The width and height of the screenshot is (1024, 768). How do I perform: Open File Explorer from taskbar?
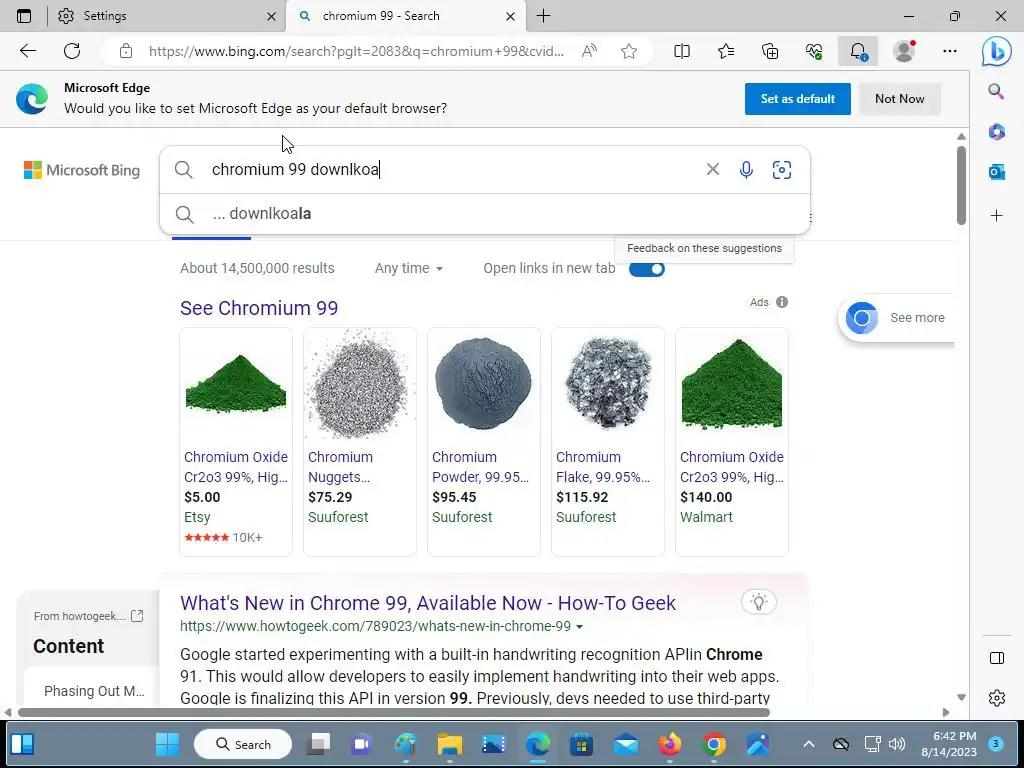coord(449,744)
